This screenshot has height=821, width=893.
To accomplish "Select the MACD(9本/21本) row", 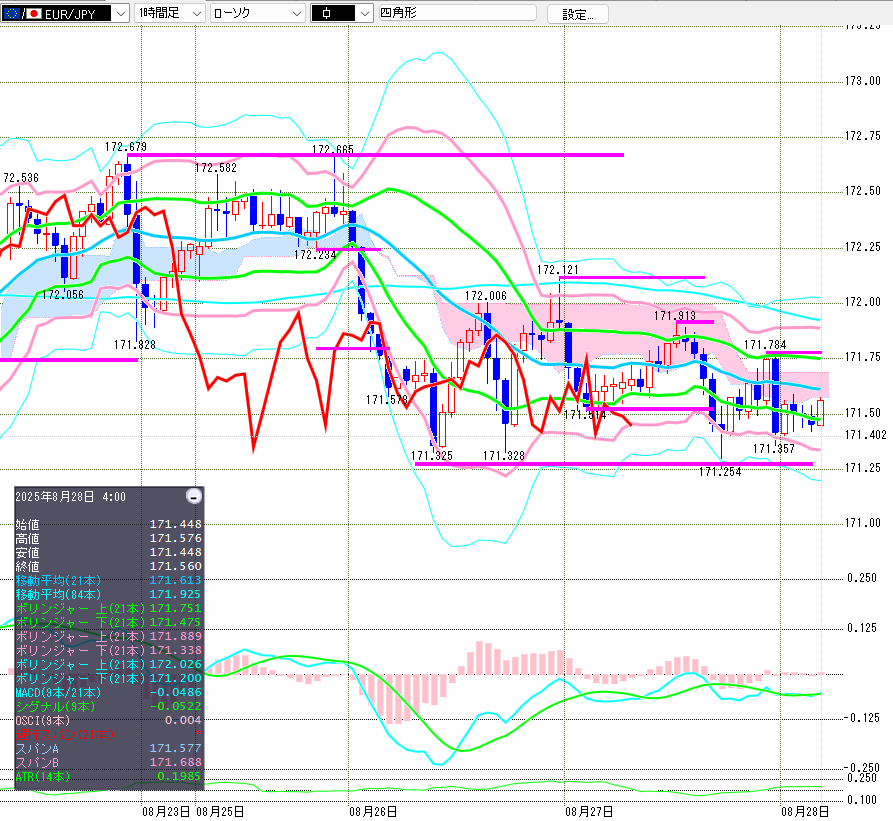I will [108, 692].
